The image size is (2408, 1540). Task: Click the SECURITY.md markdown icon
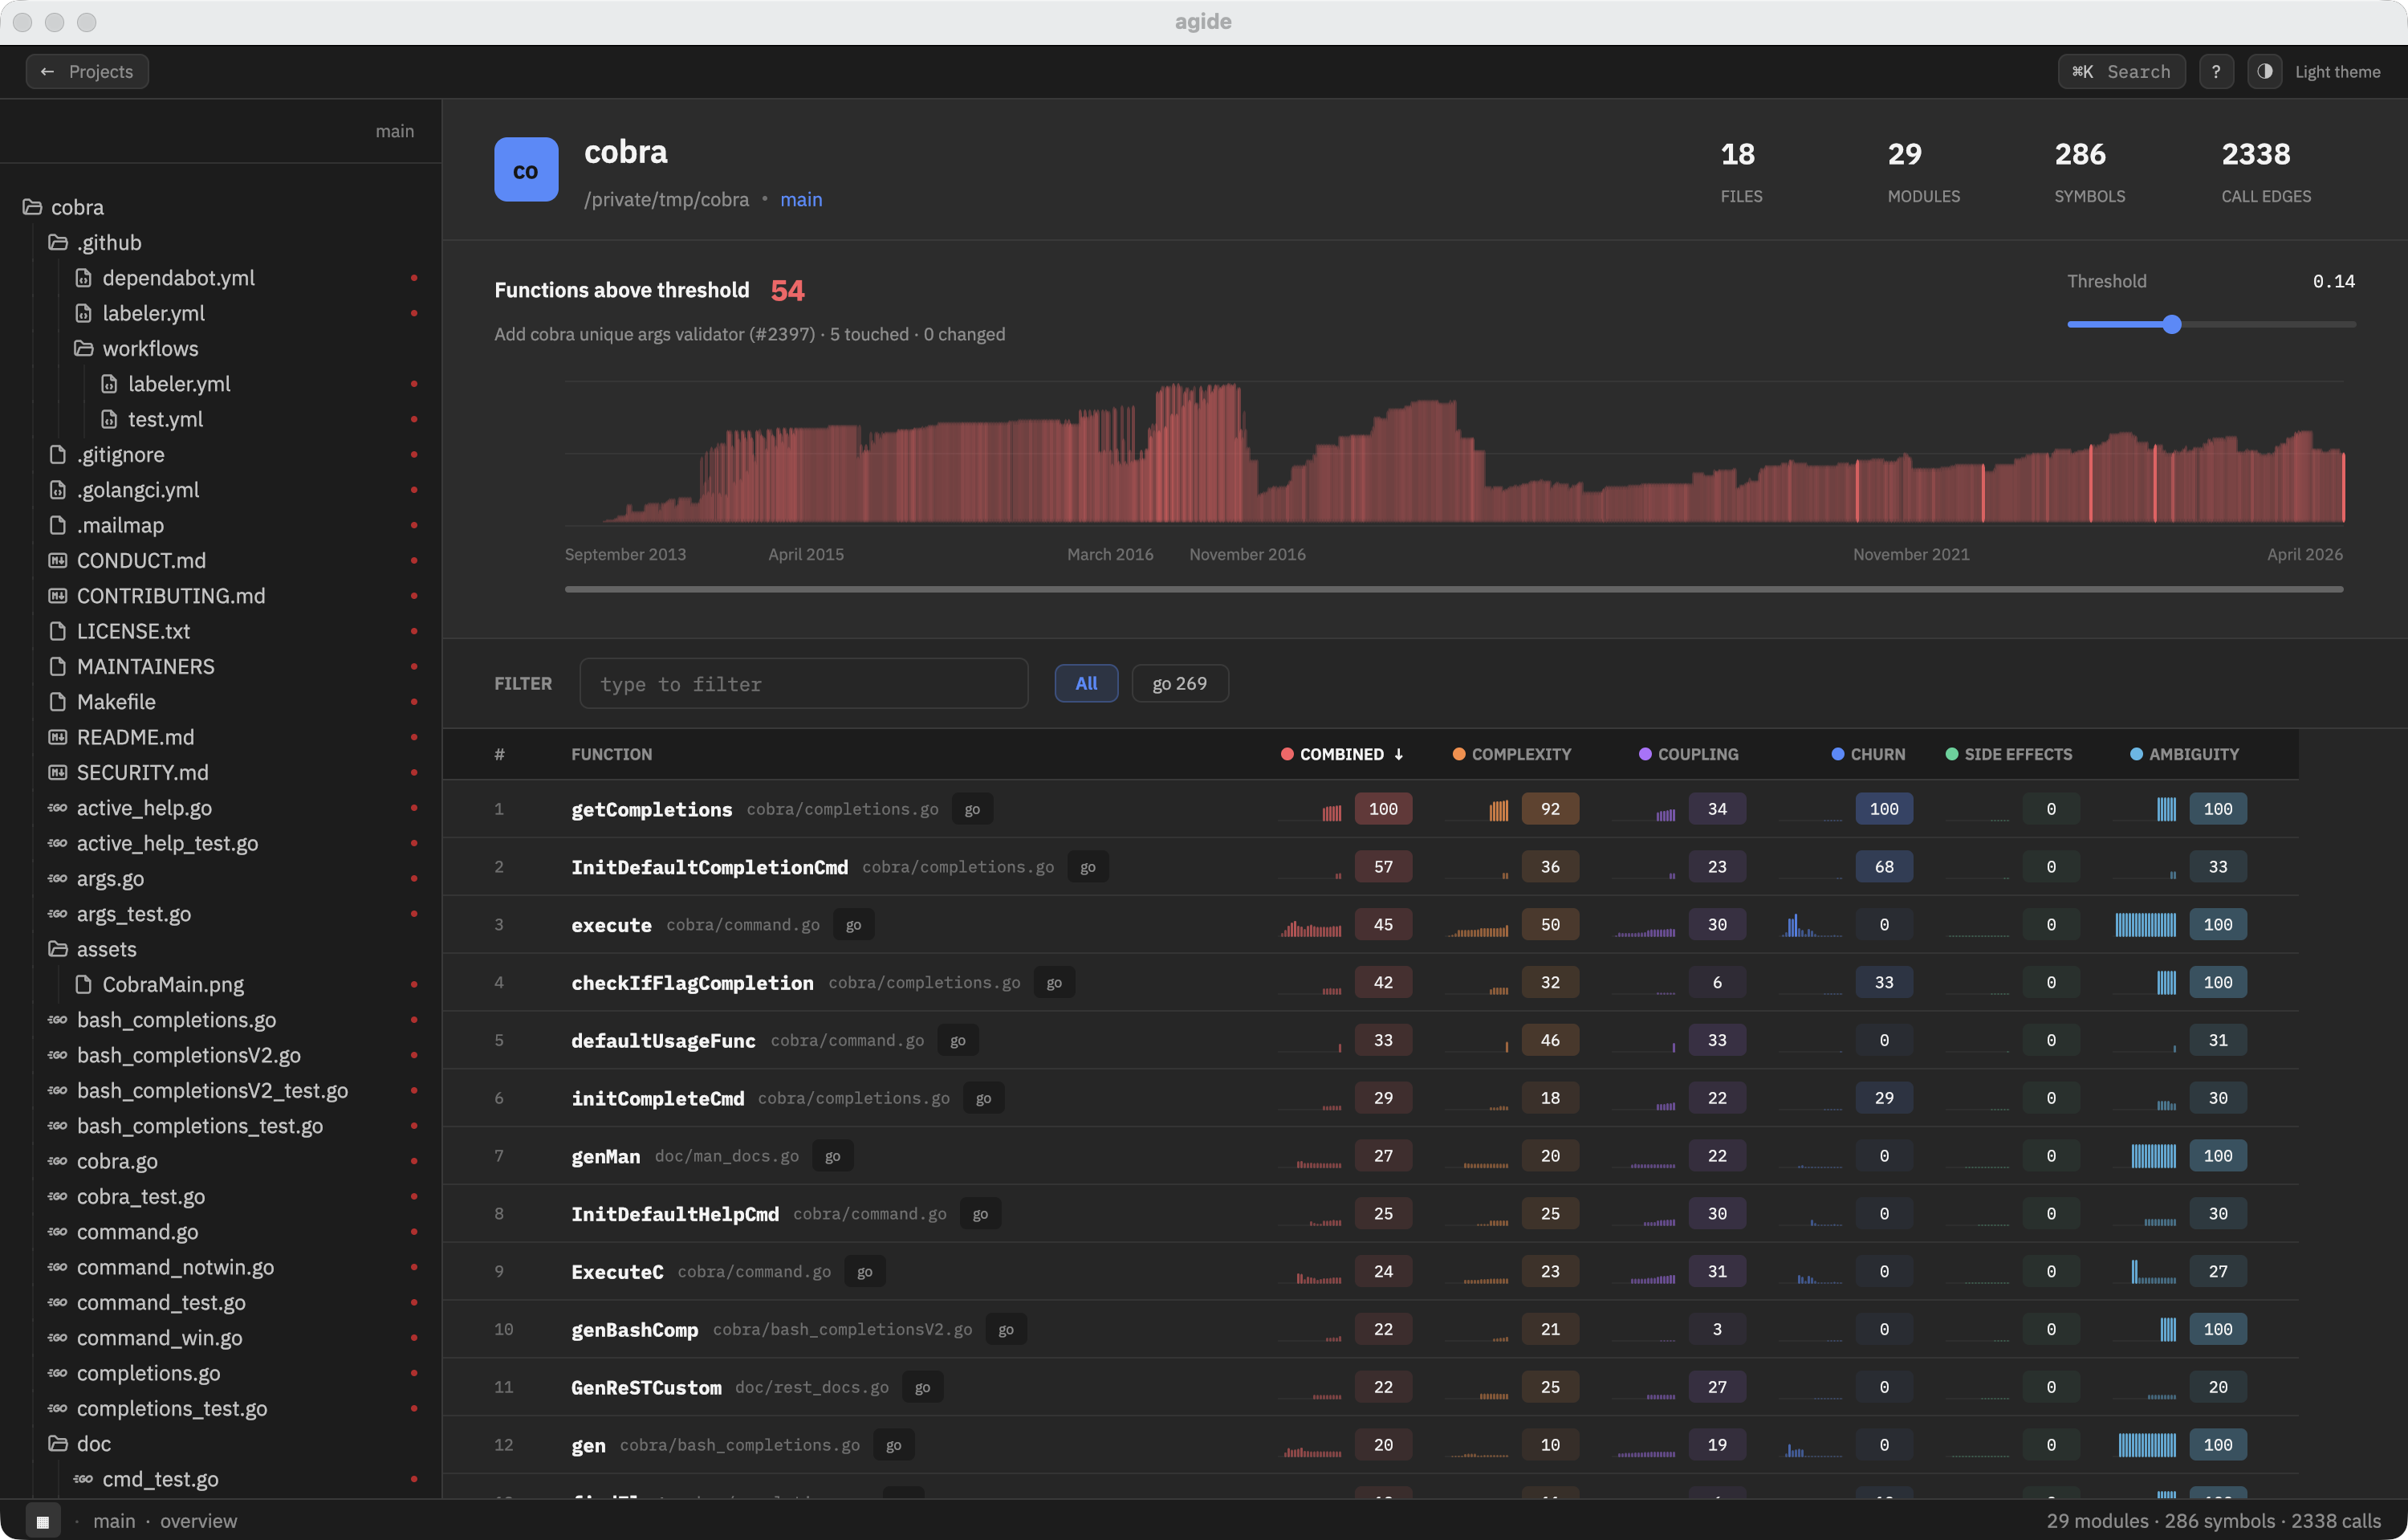point(58,773)
